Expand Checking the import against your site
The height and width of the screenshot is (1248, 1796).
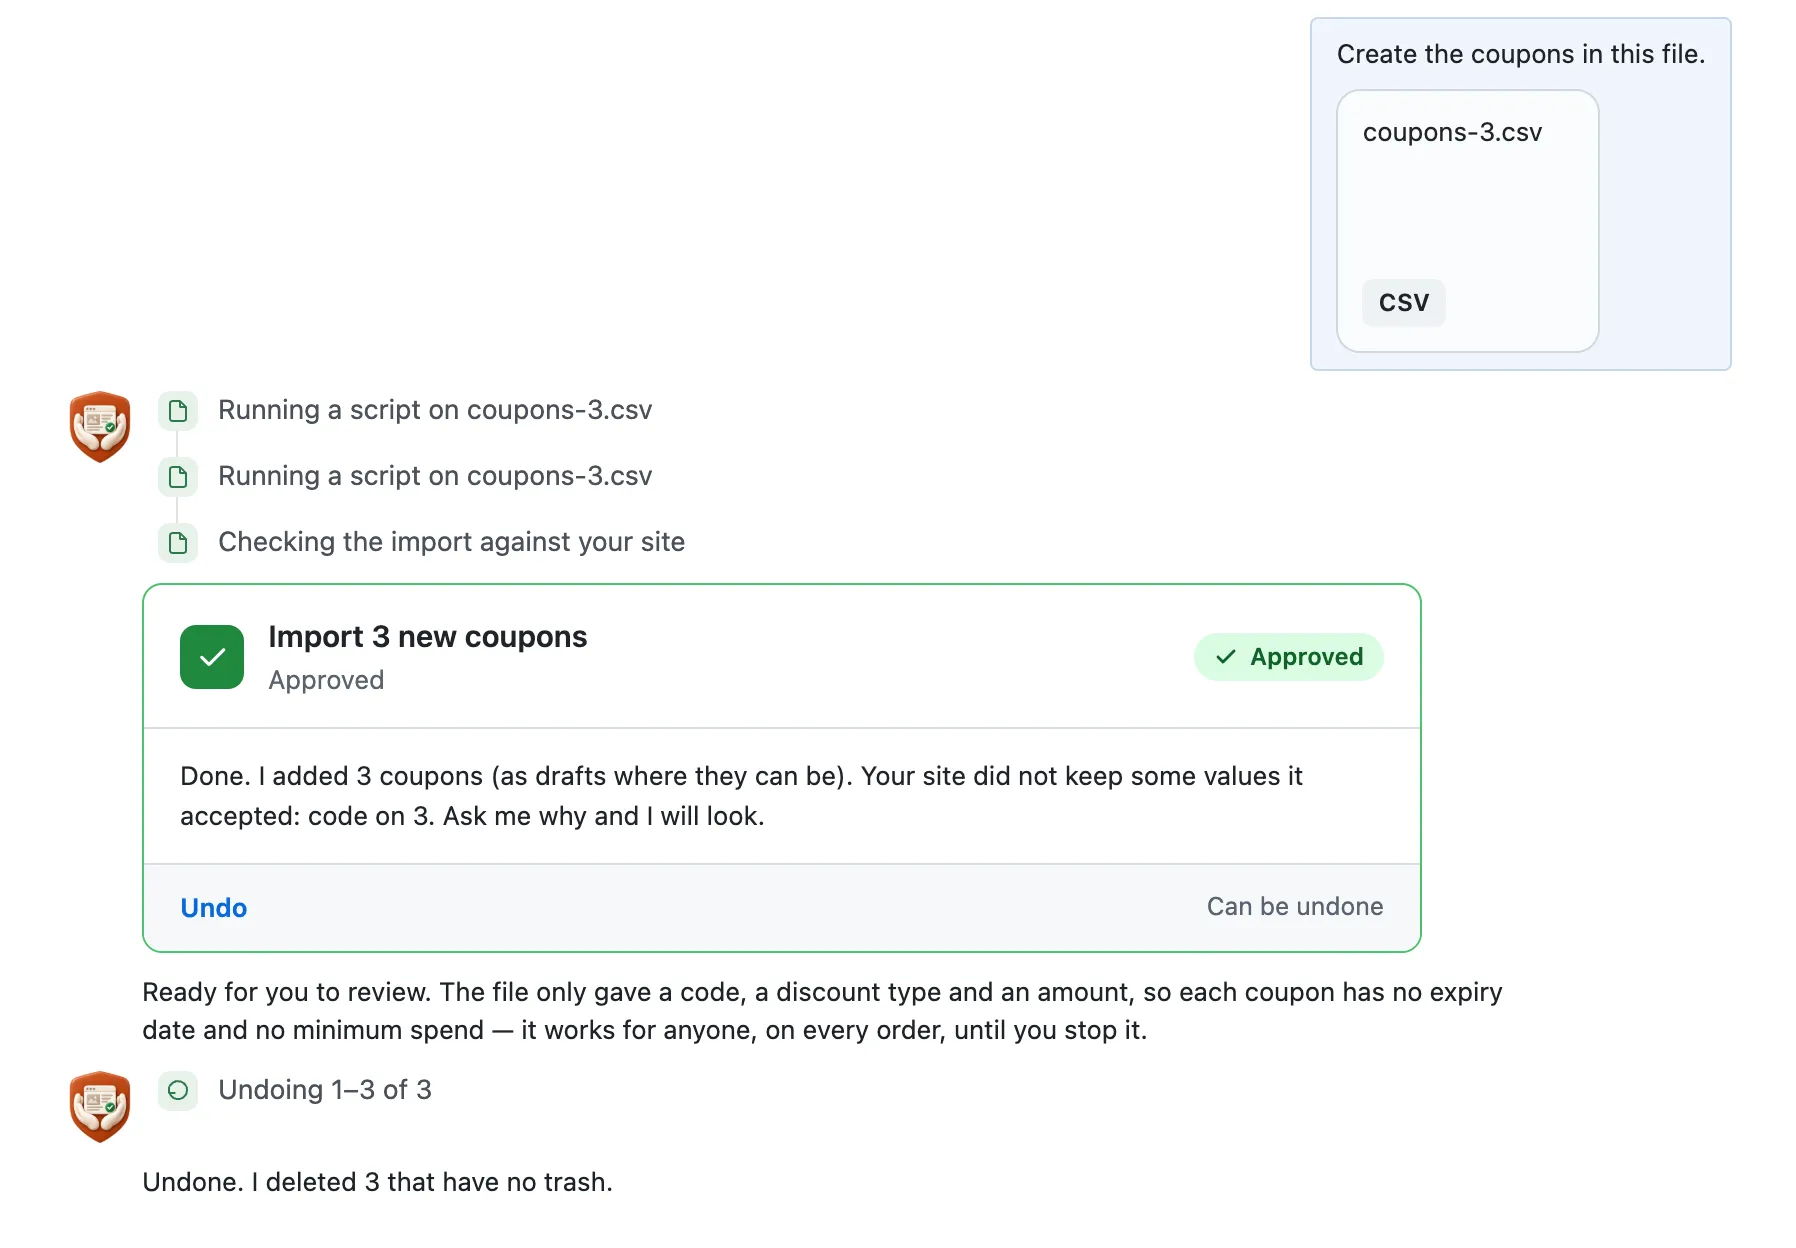pos(451,542)
